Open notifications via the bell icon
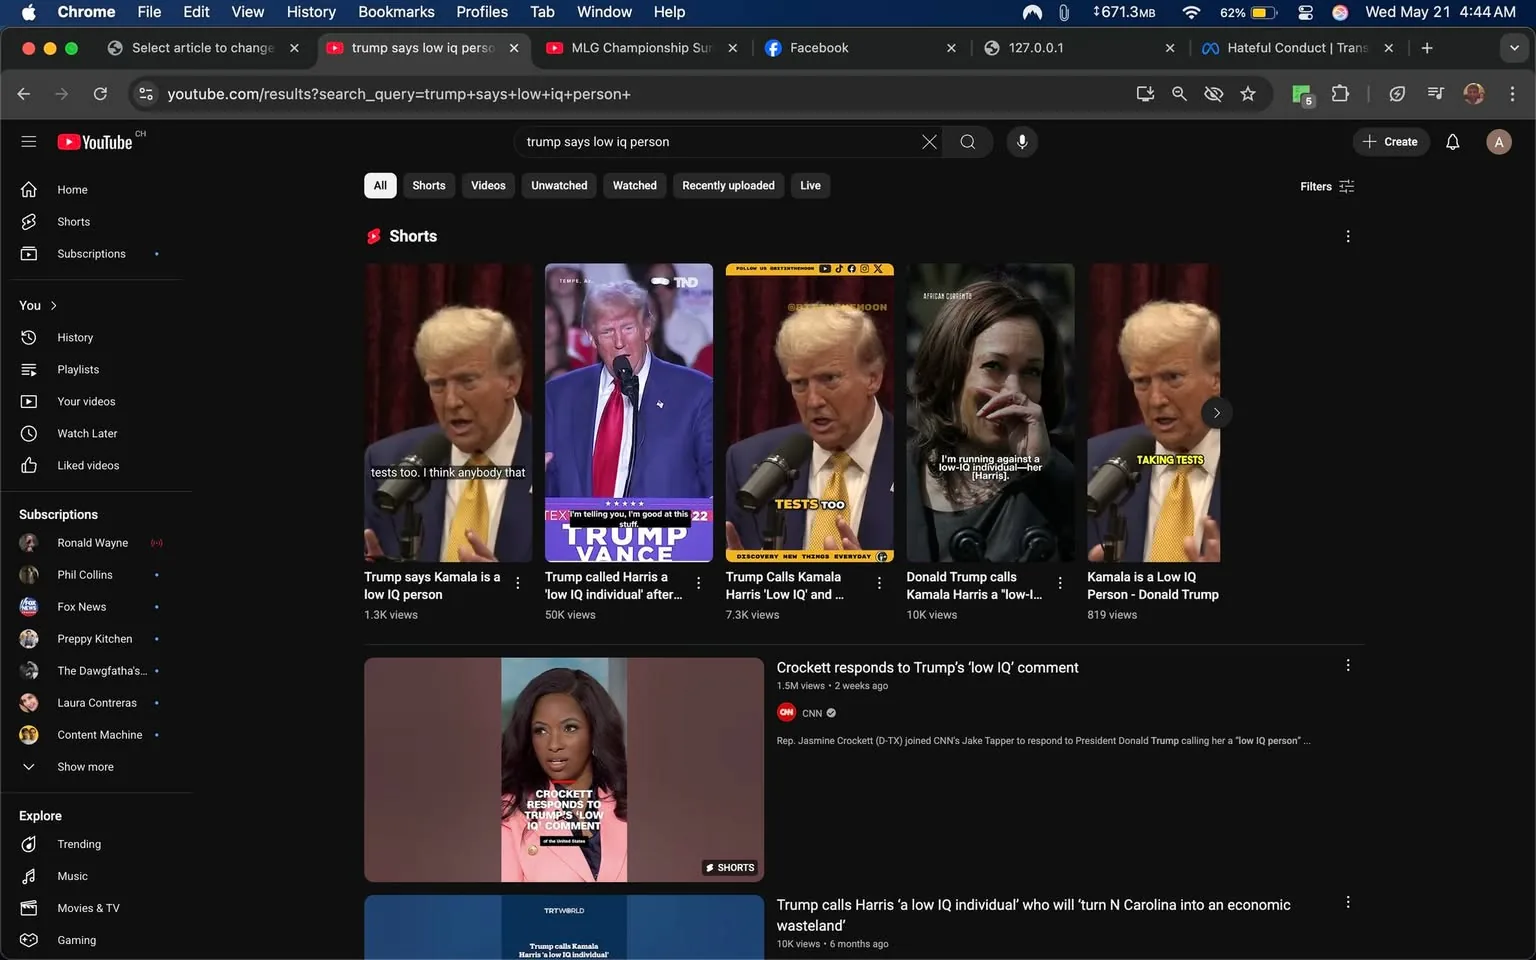Viewport: 1536px width, 960px height. [x=1452, y=141]
